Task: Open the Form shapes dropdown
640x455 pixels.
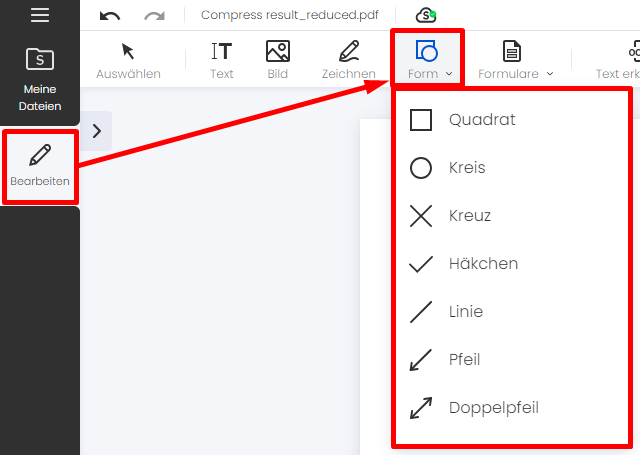Action: [x=427, y=60]
